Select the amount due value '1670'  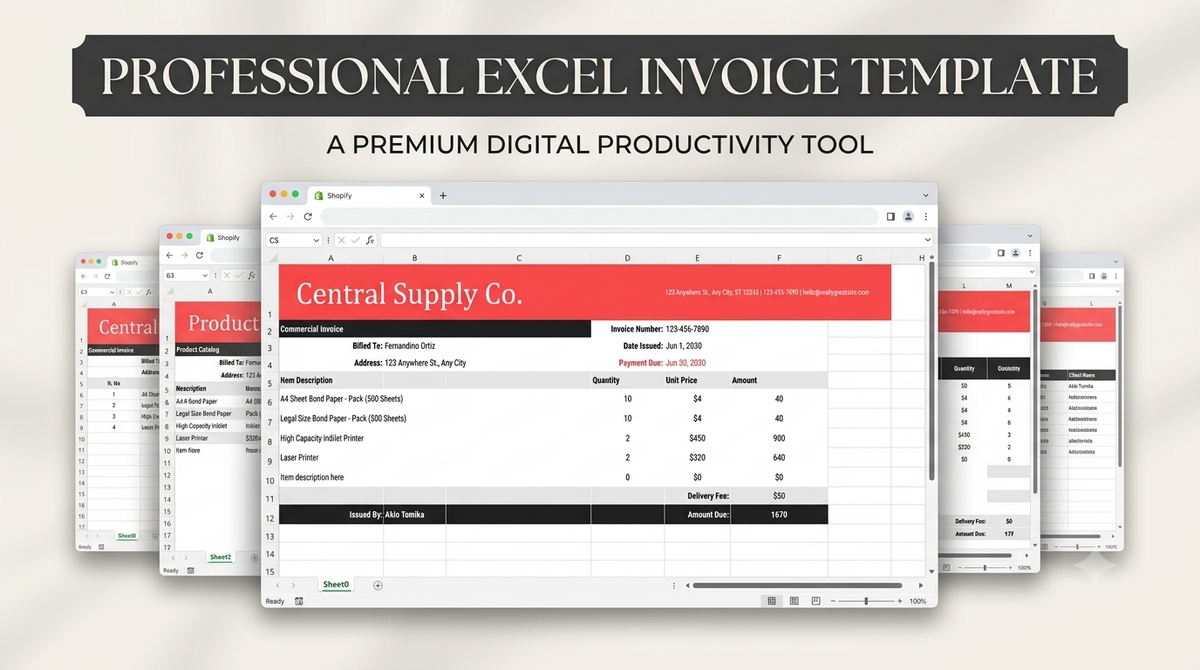[779, 514]
